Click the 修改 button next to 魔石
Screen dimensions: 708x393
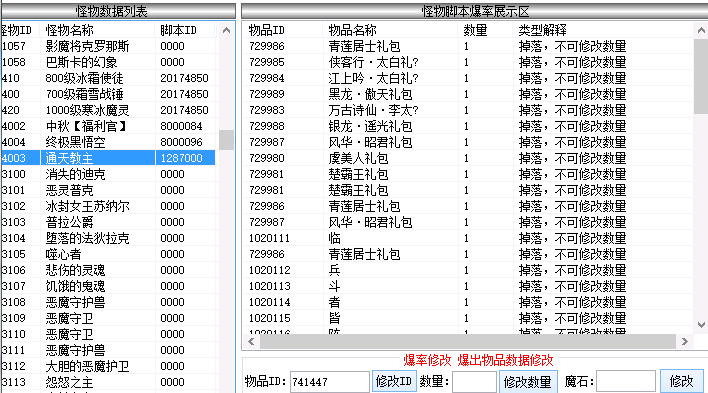coord(681,382)
